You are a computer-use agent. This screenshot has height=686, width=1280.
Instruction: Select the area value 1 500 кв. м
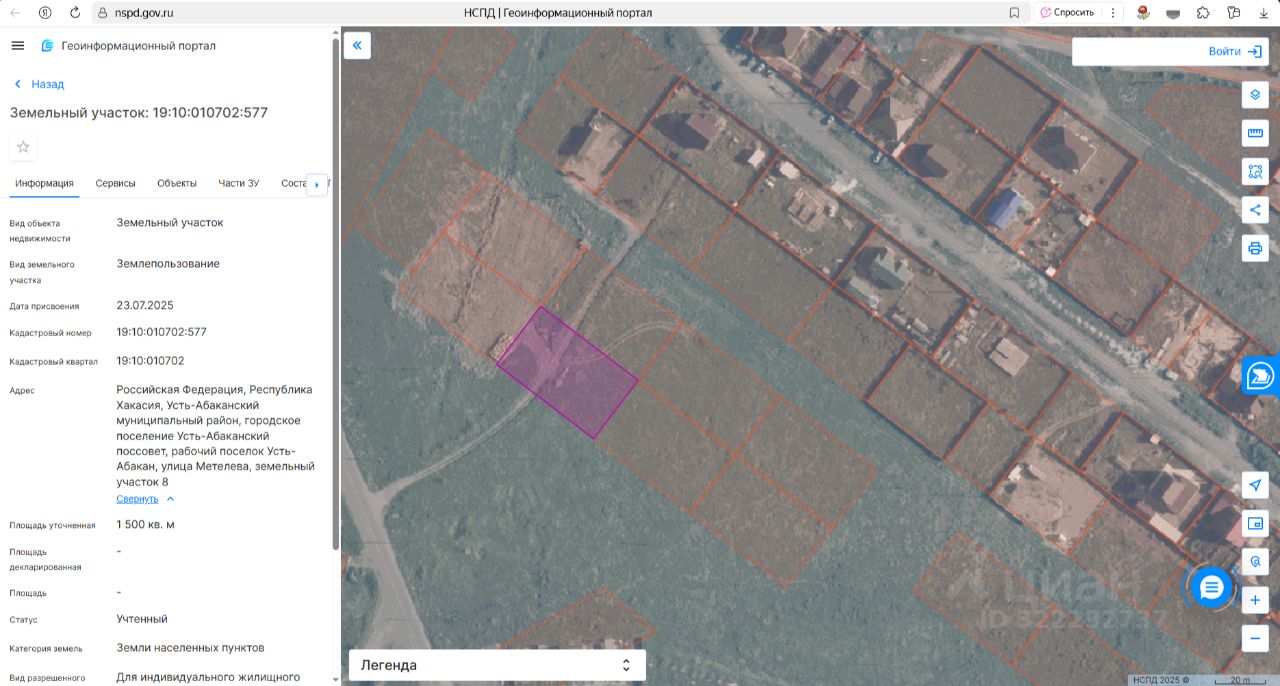click(x=145, y=525)
